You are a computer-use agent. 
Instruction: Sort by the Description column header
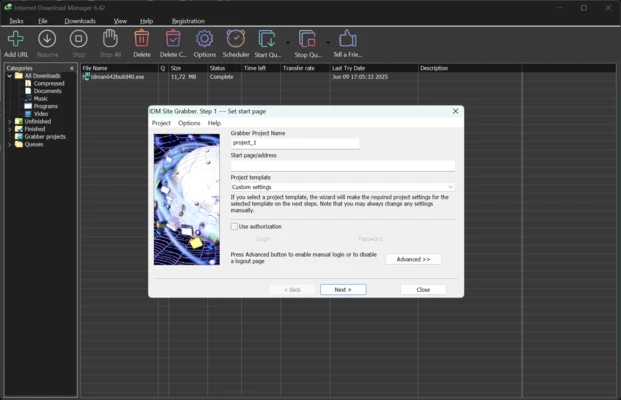coord(470,68)
